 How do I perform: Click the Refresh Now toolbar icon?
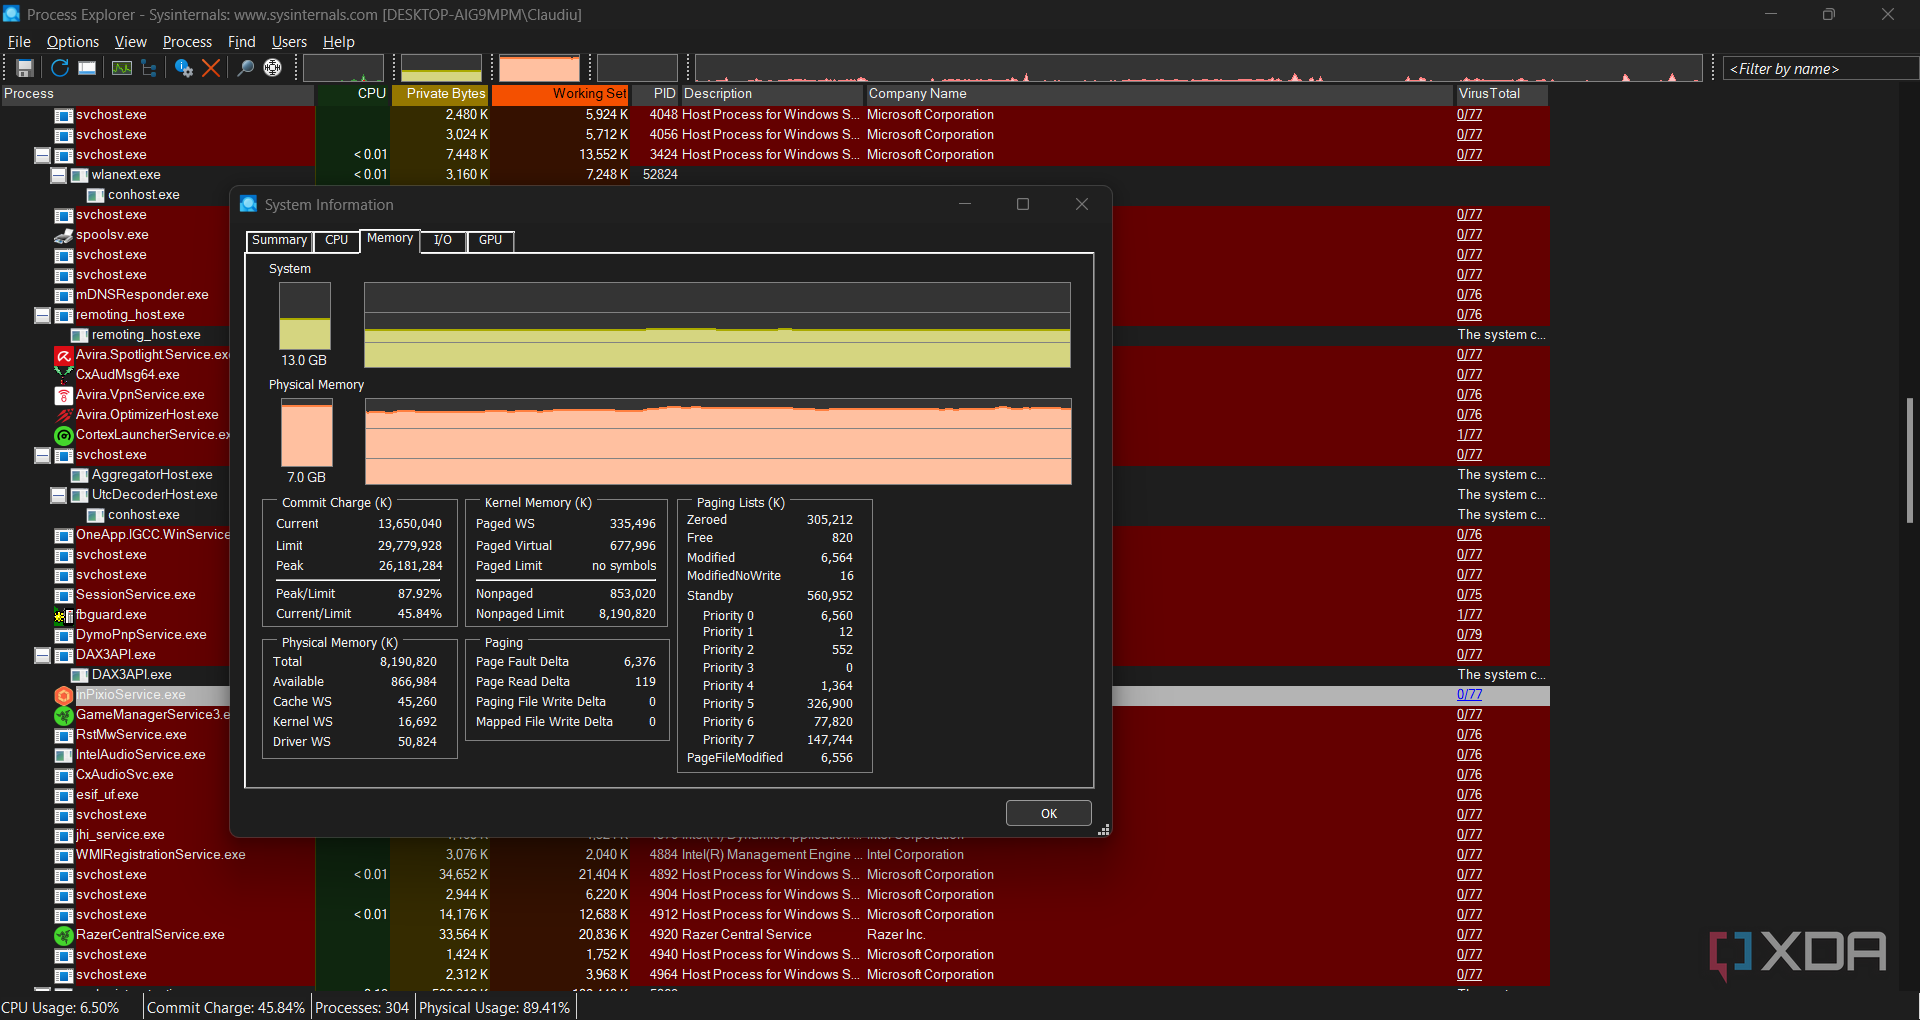[x=60, y=68]
